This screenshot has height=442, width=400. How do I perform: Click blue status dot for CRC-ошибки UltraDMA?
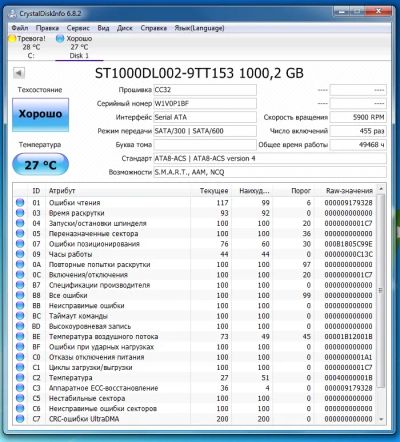pyautogui.click(x=20, y=419)
